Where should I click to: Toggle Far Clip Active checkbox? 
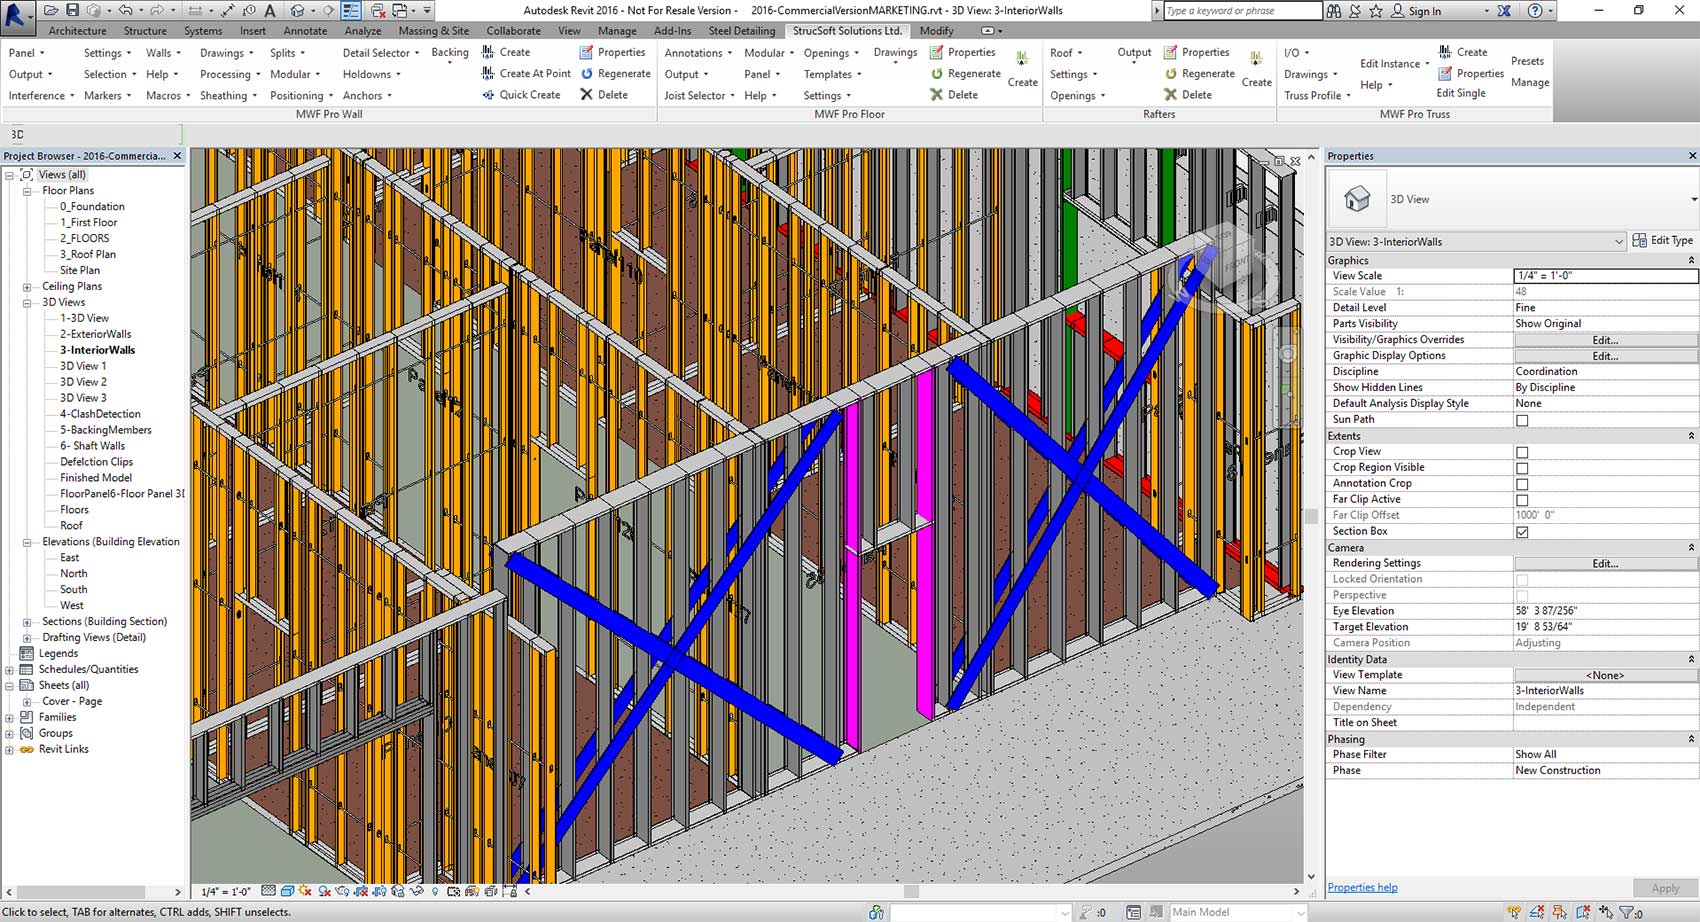[1522, 500]
